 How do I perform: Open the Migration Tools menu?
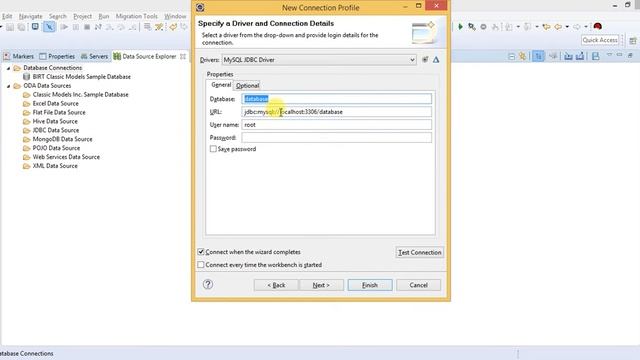coord(136,16)
